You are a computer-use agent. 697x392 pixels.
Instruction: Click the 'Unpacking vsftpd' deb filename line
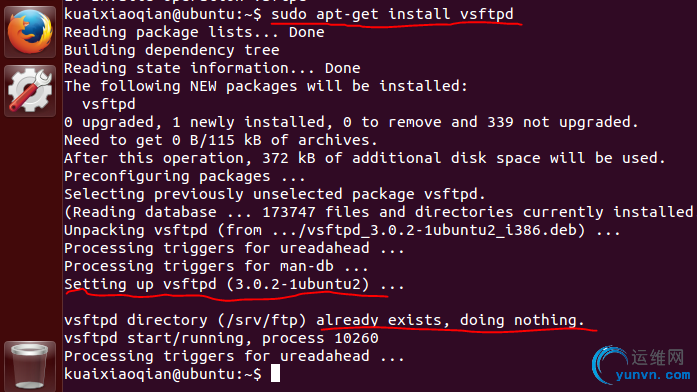pos(342,230)
